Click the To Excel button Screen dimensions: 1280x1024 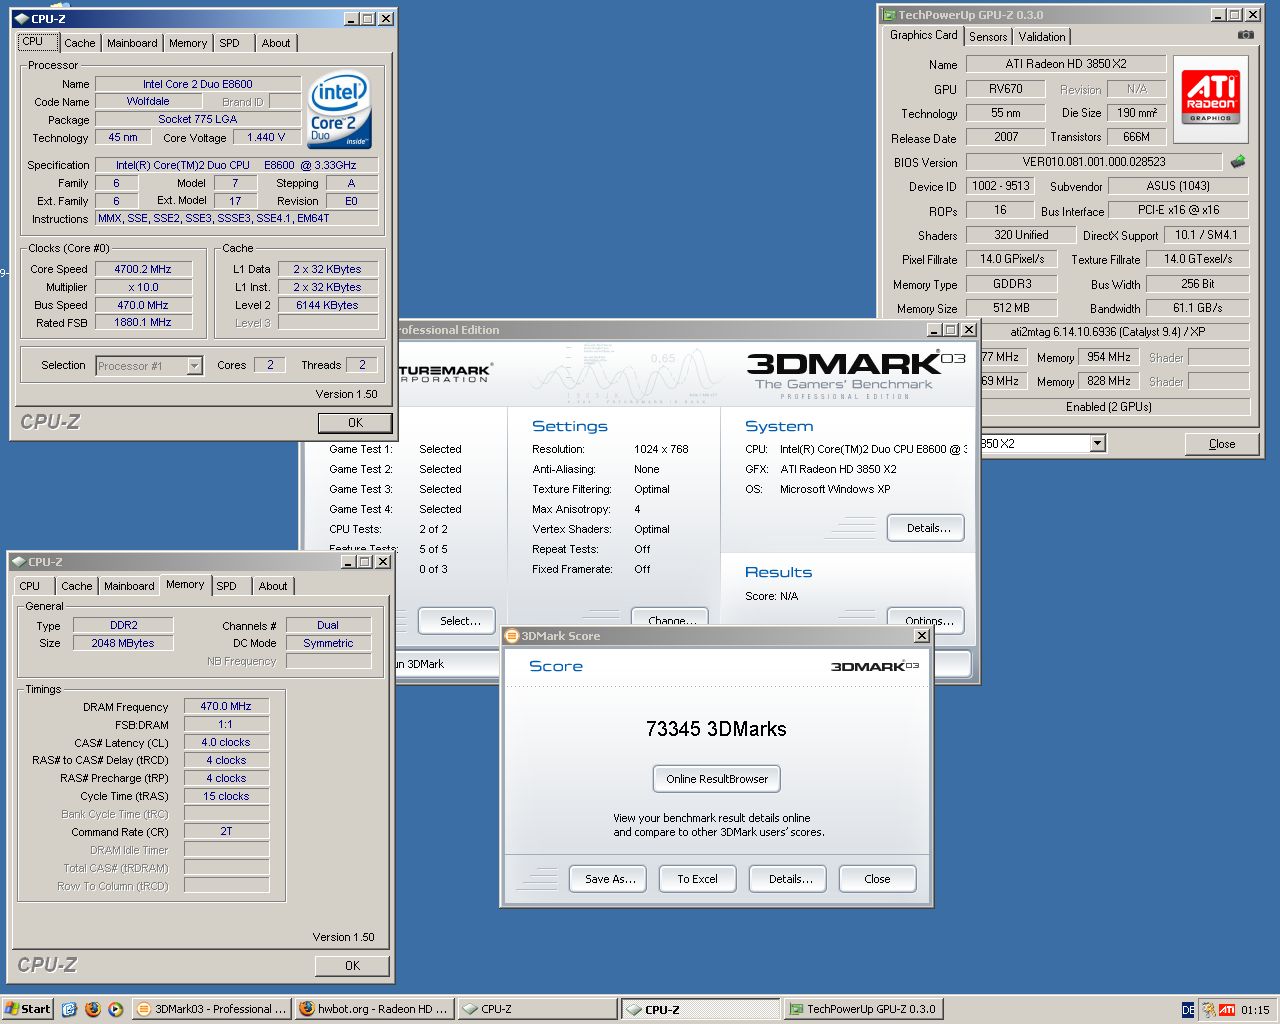point(698,879)
